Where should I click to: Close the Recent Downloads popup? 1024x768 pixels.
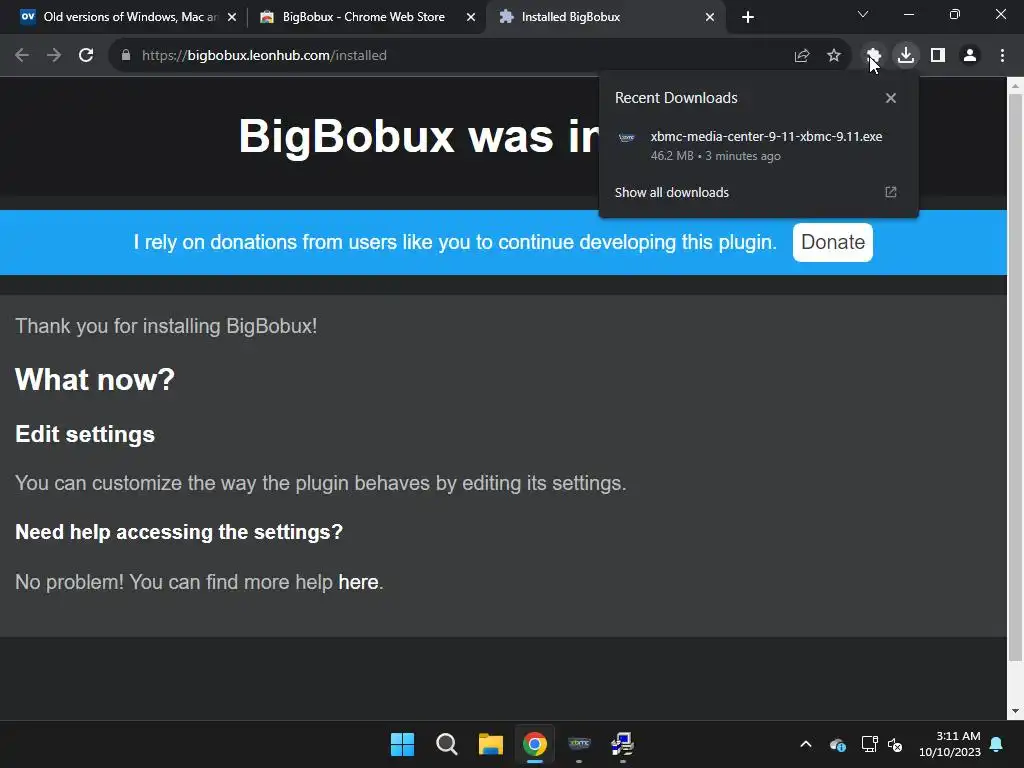891,98
